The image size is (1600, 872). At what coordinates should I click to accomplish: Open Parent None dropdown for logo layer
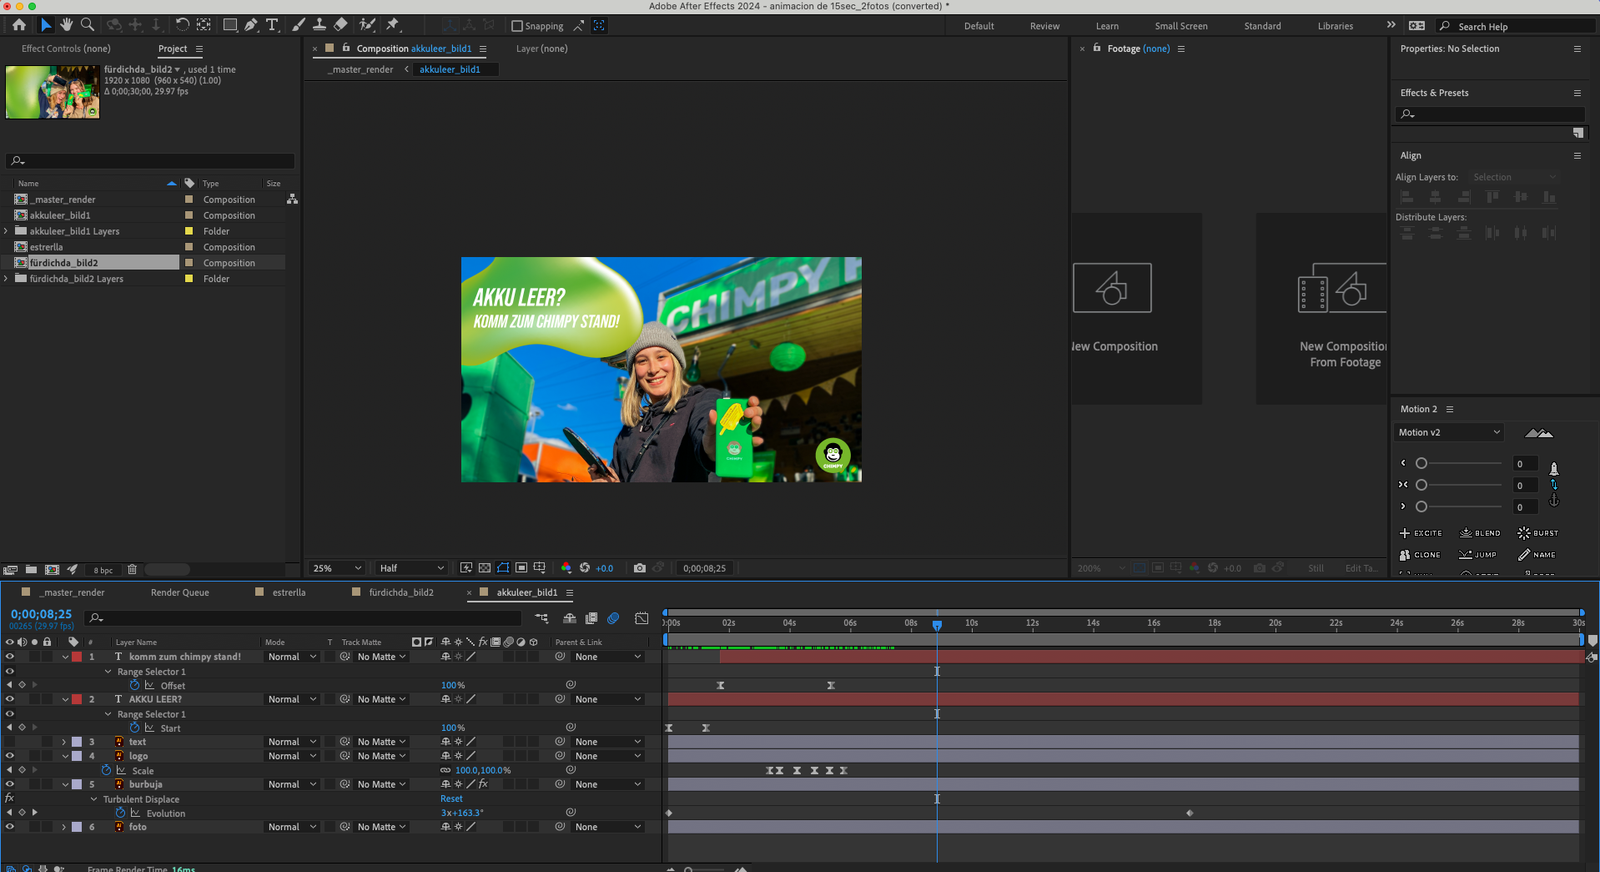click(607, 756)
